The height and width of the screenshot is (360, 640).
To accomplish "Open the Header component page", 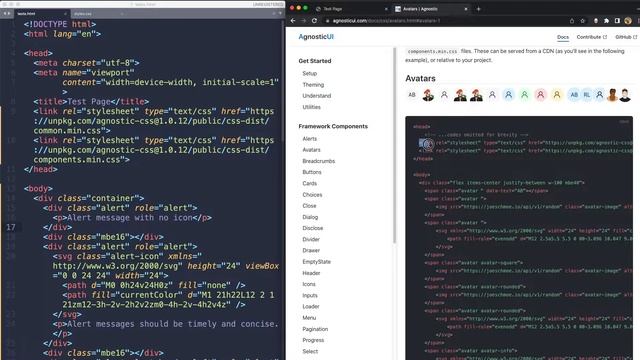I will click(311, 273).
